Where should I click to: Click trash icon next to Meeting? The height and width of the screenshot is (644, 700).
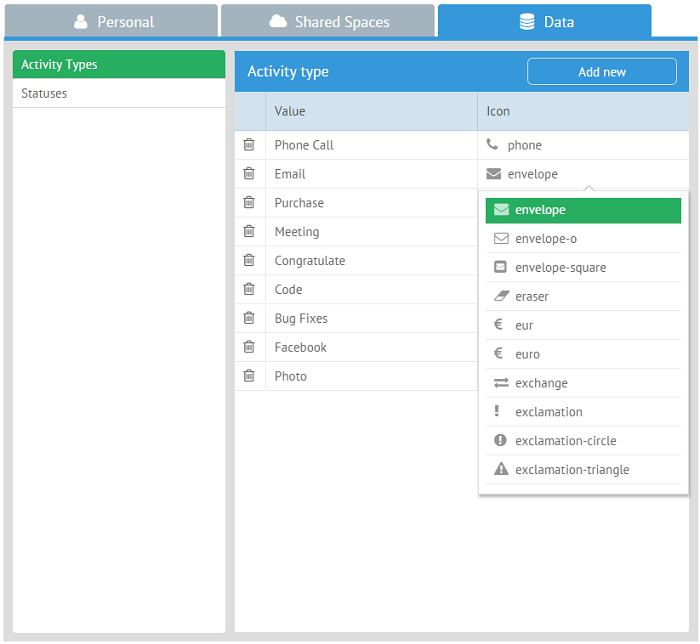pos(249,232)
